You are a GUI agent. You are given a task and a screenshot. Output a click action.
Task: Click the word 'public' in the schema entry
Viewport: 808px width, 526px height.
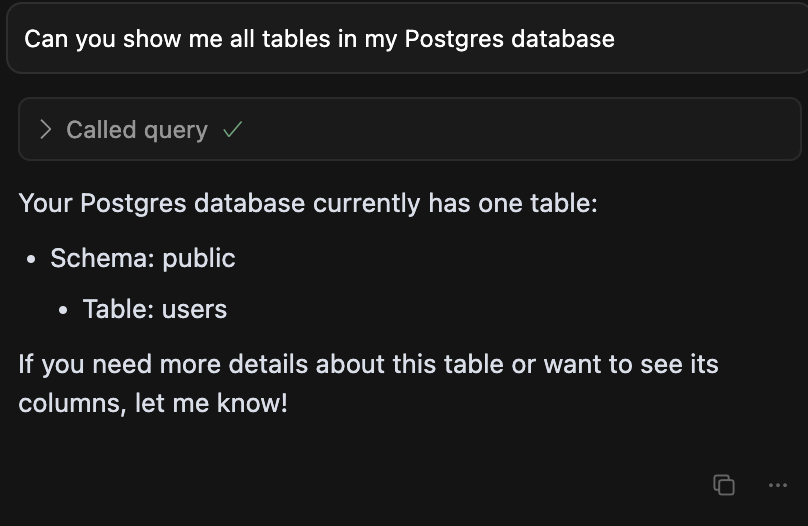tap(199, 259)
